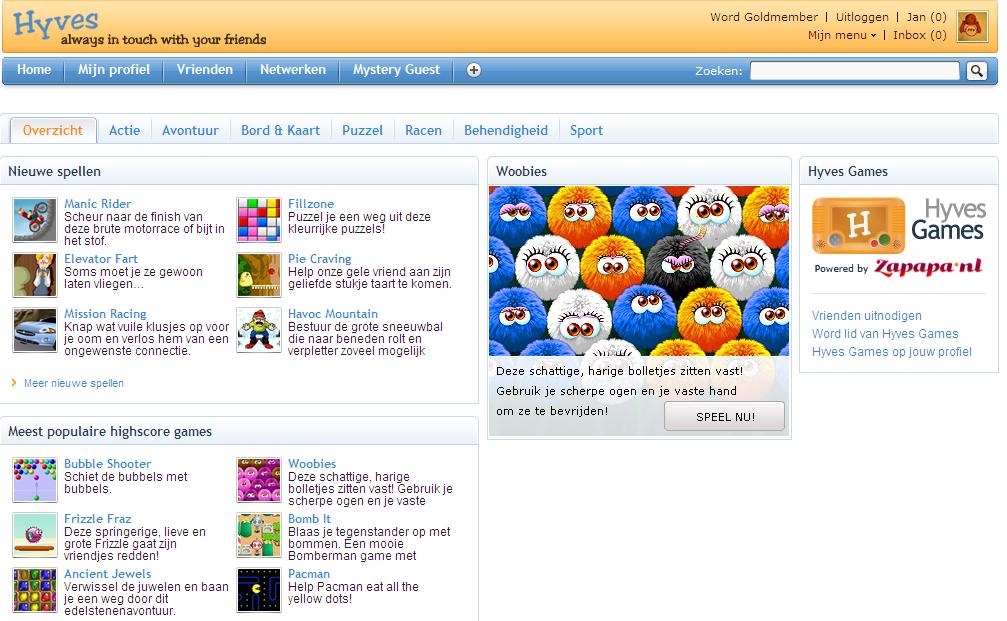Open the Bomb It thumbnail
Screen dimensions: 1007x621
click(259, 535)
